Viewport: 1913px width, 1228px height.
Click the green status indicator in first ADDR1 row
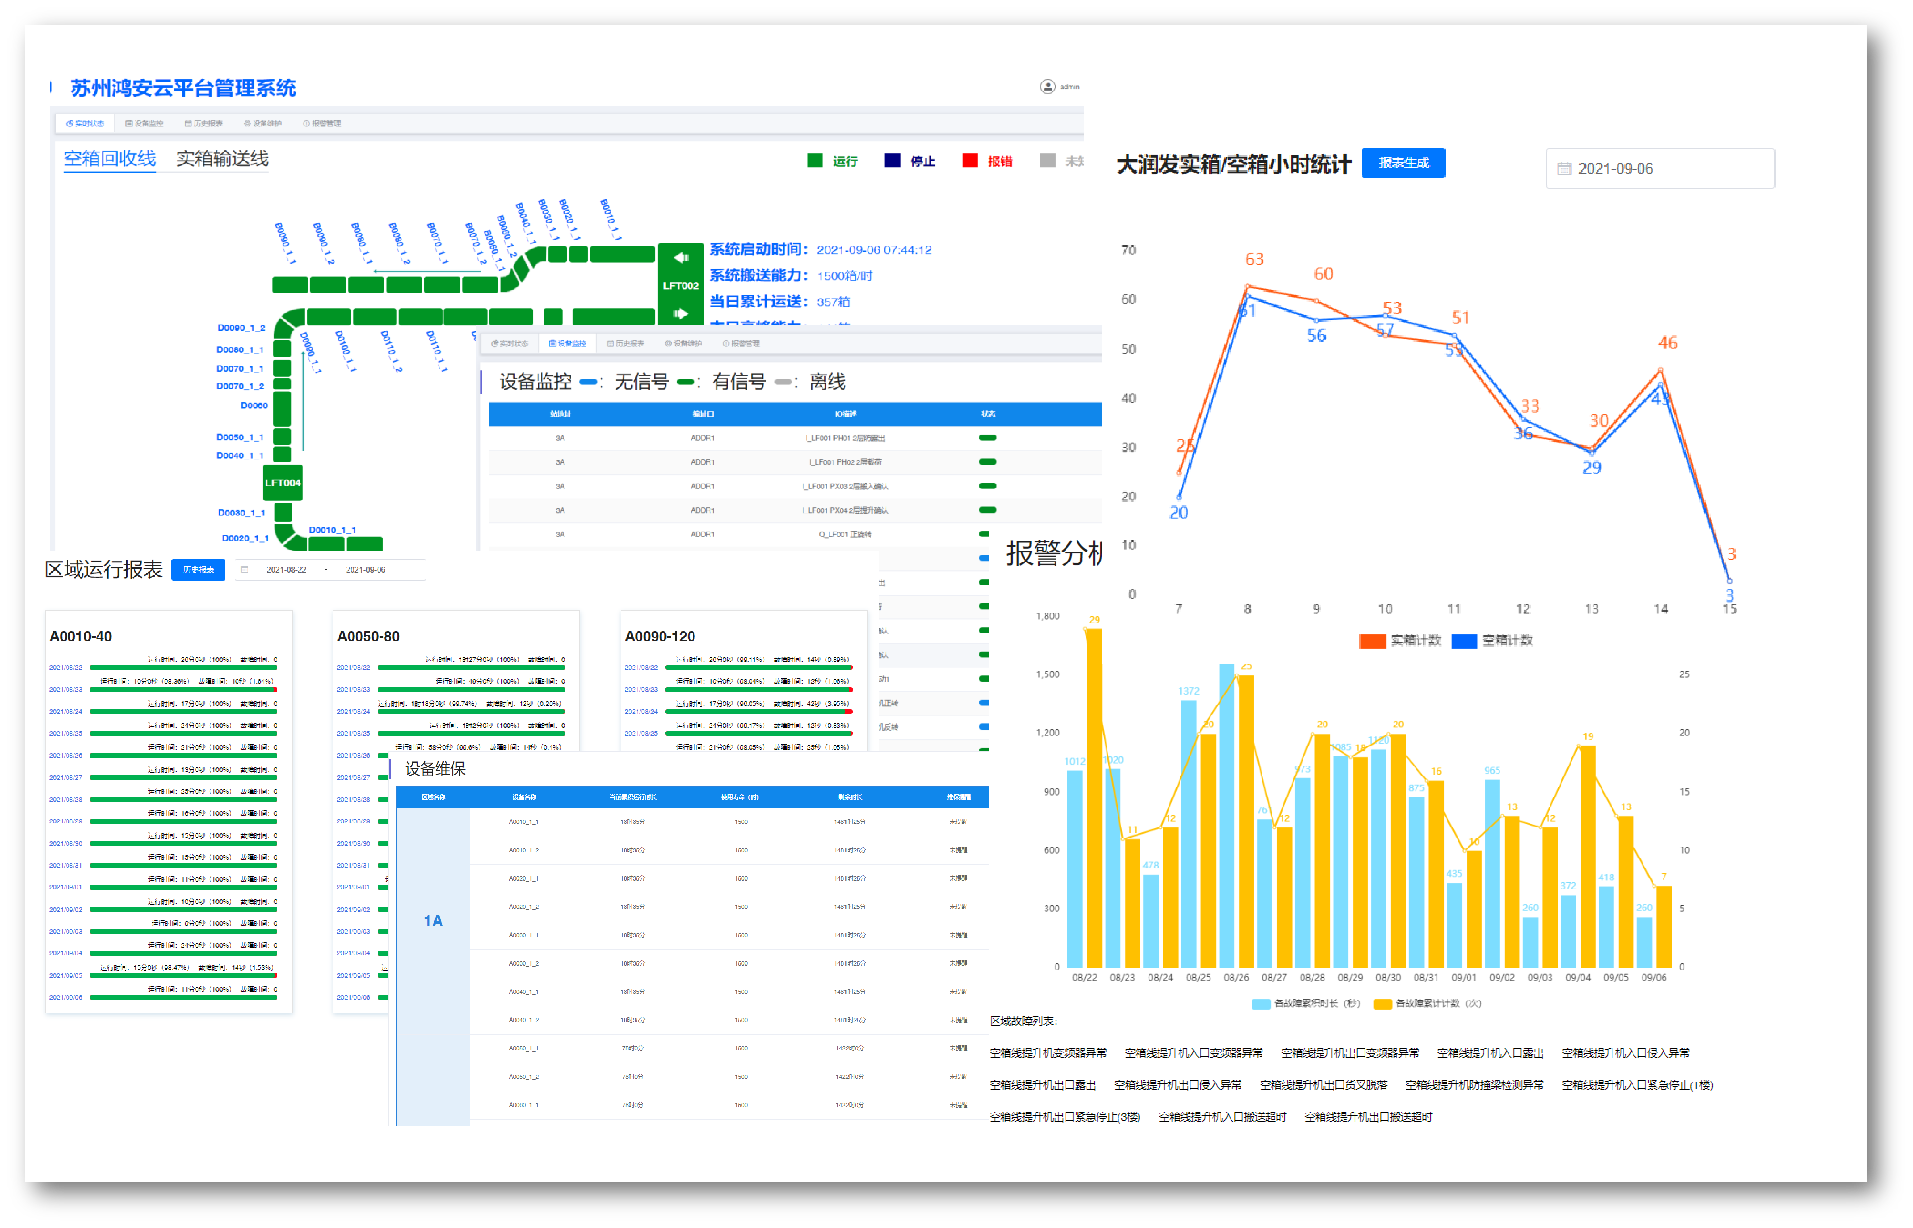click(987, 438)
